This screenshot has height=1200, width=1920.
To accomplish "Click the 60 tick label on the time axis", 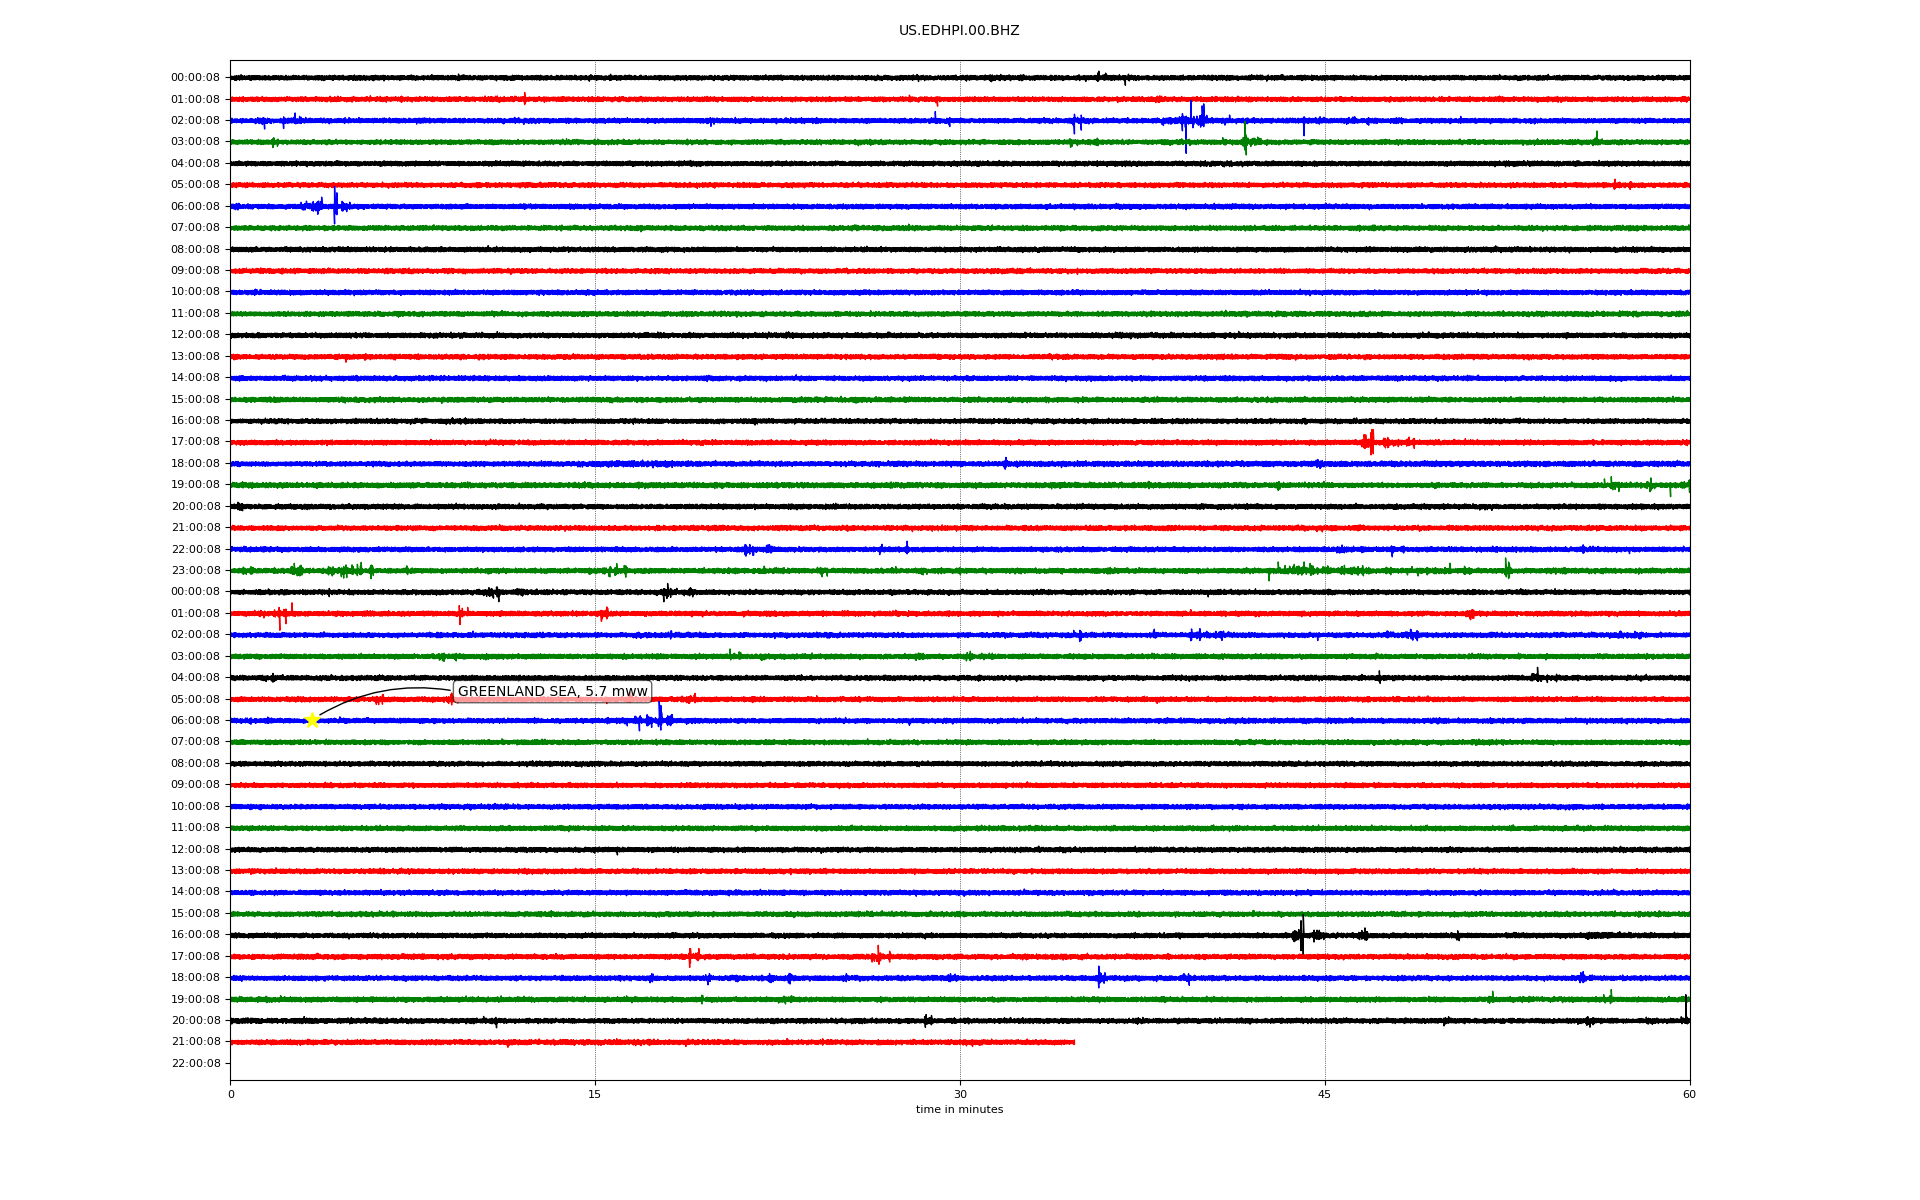I will [1689, 1094].
